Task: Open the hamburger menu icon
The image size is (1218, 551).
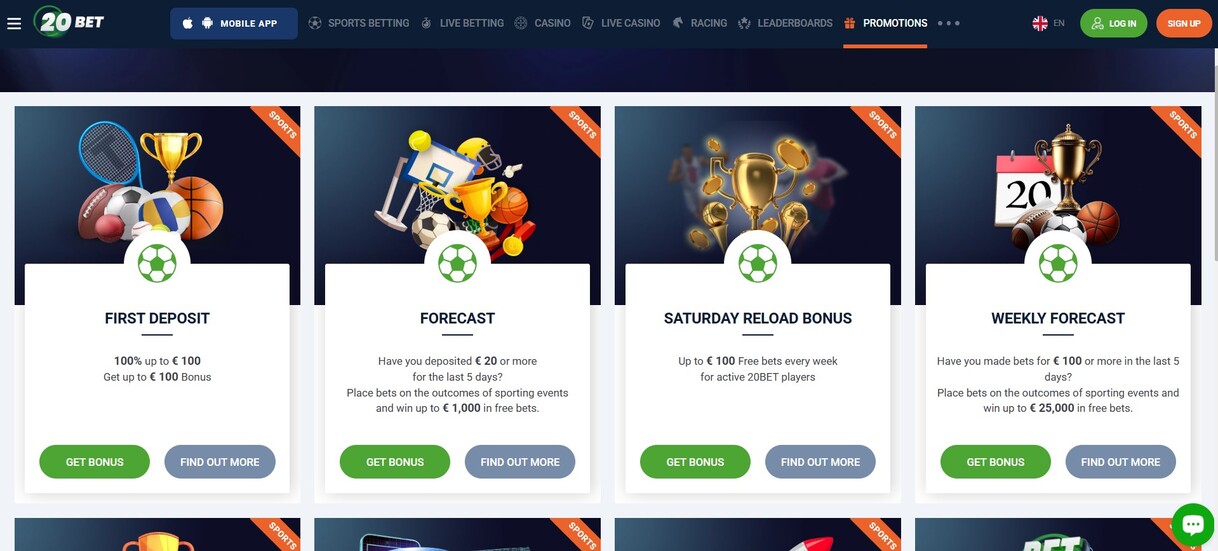Action: click(14, 23)
